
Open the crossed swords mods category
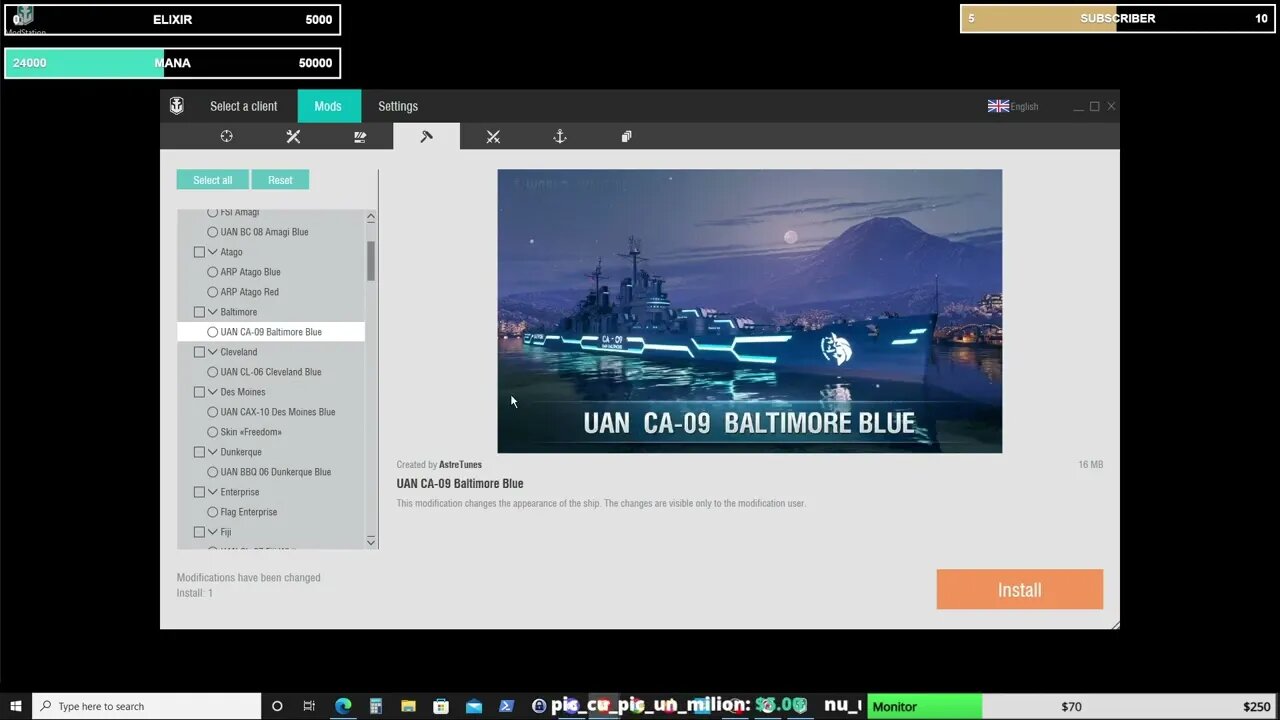click(493, 136)
